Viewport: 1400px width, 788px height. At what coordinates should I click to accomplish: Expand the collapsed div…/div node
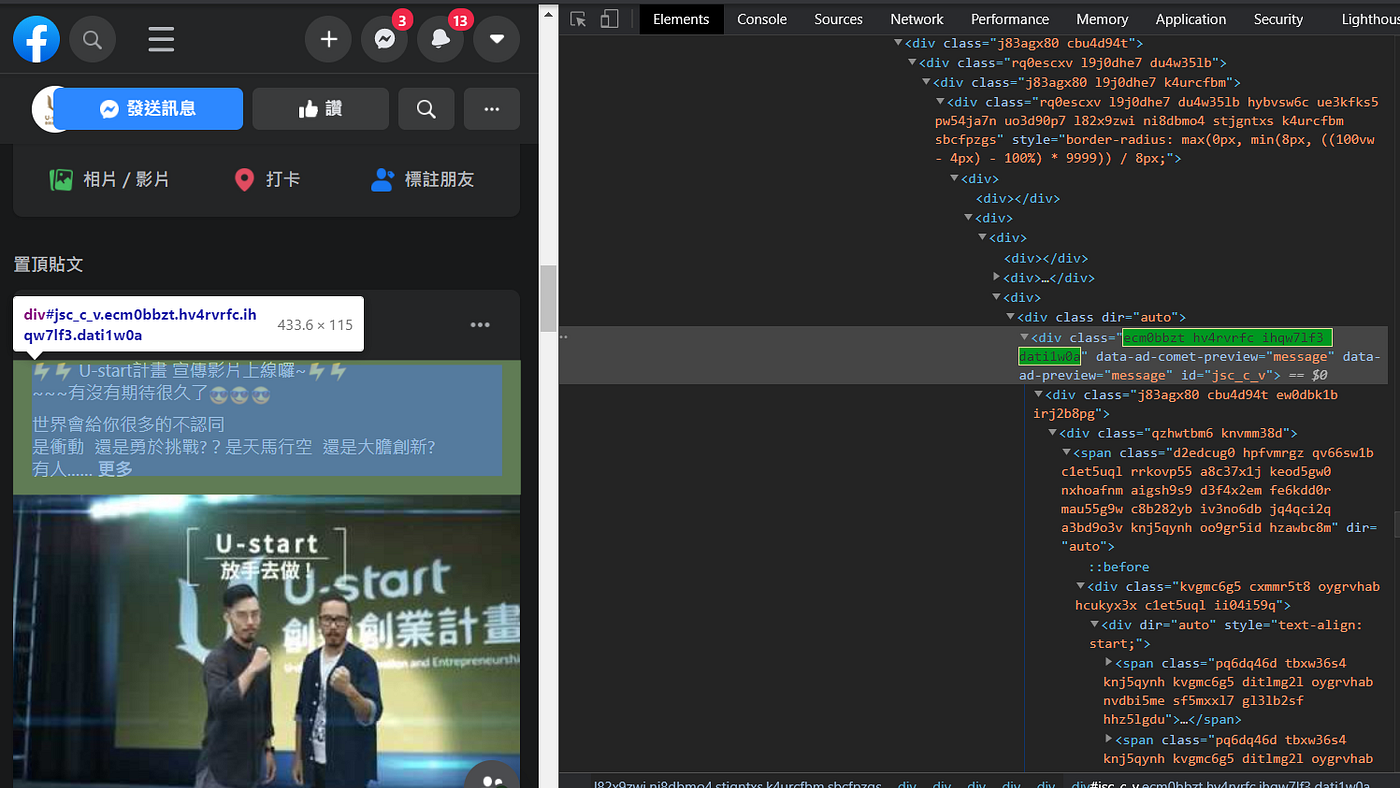coord(997,277)
